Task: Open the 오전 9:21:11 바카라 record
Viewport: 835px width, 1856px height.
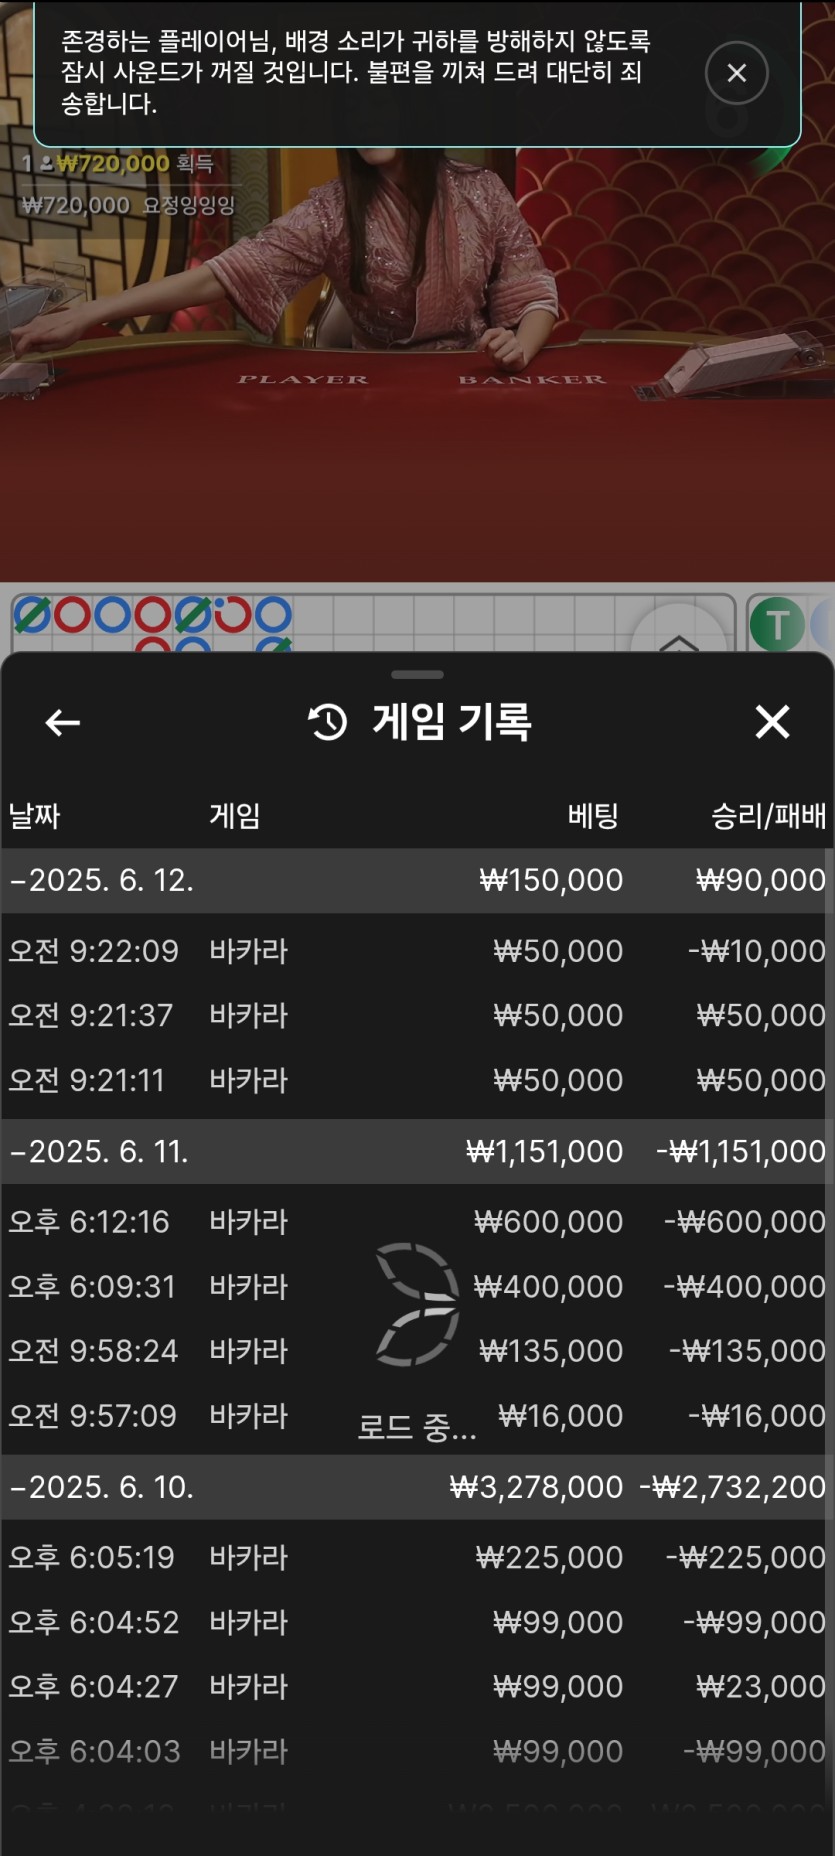Action: pyautogui.click(x=417, y=1080)
